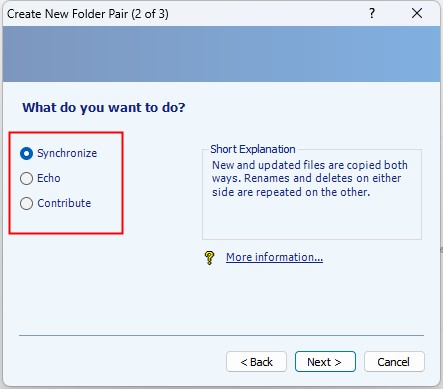Screen dimensions: 443x389
Task: Click the empty area inside the Short Explanation box
Action: click(312, 219)
